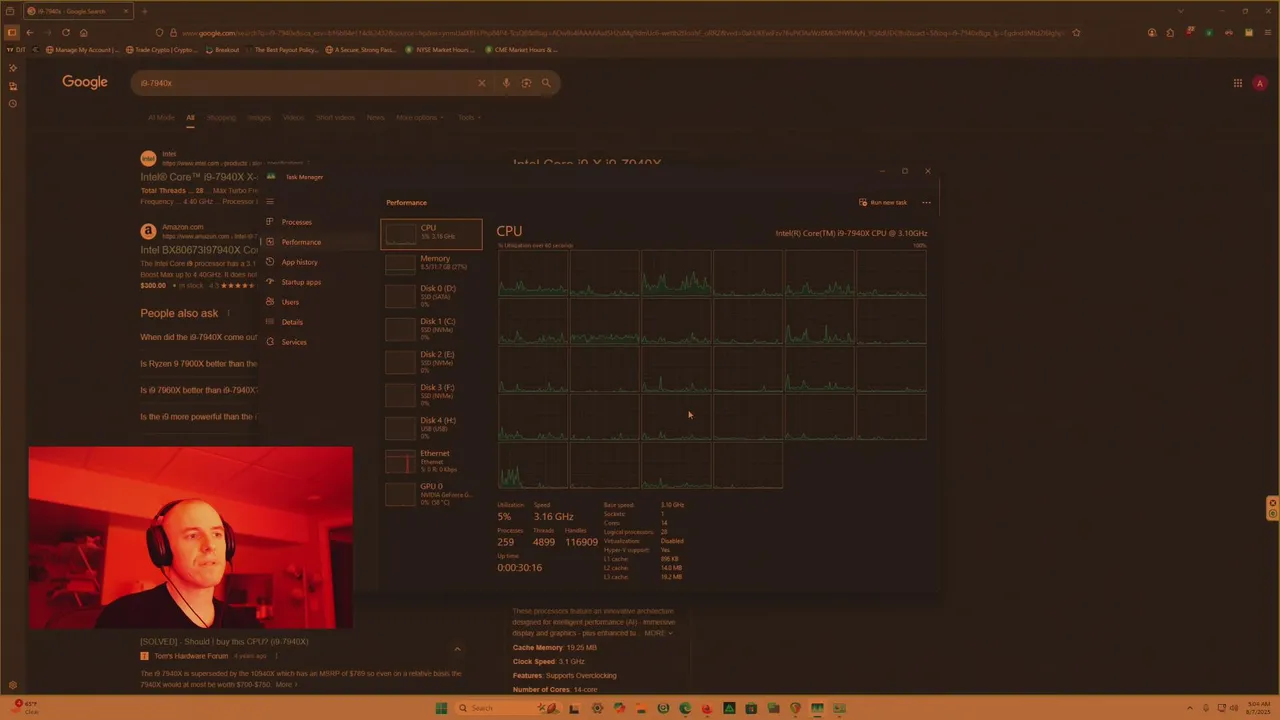Switch to AI Mode search tab
The image size is (1280, 720).
(x=161, y=118)
